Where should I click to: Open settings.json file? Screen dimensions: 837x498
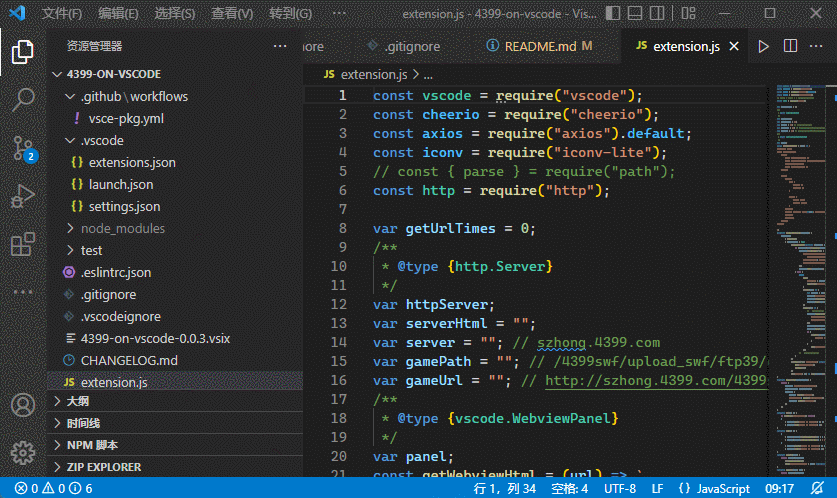(x=175, y=207)
